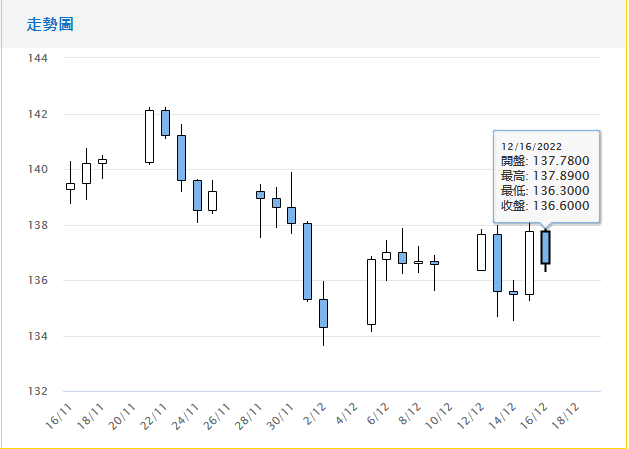This screenshot has width=629, height=449.
Task: Click the white 12/12 candlestick
Action: tap(481, 252)
